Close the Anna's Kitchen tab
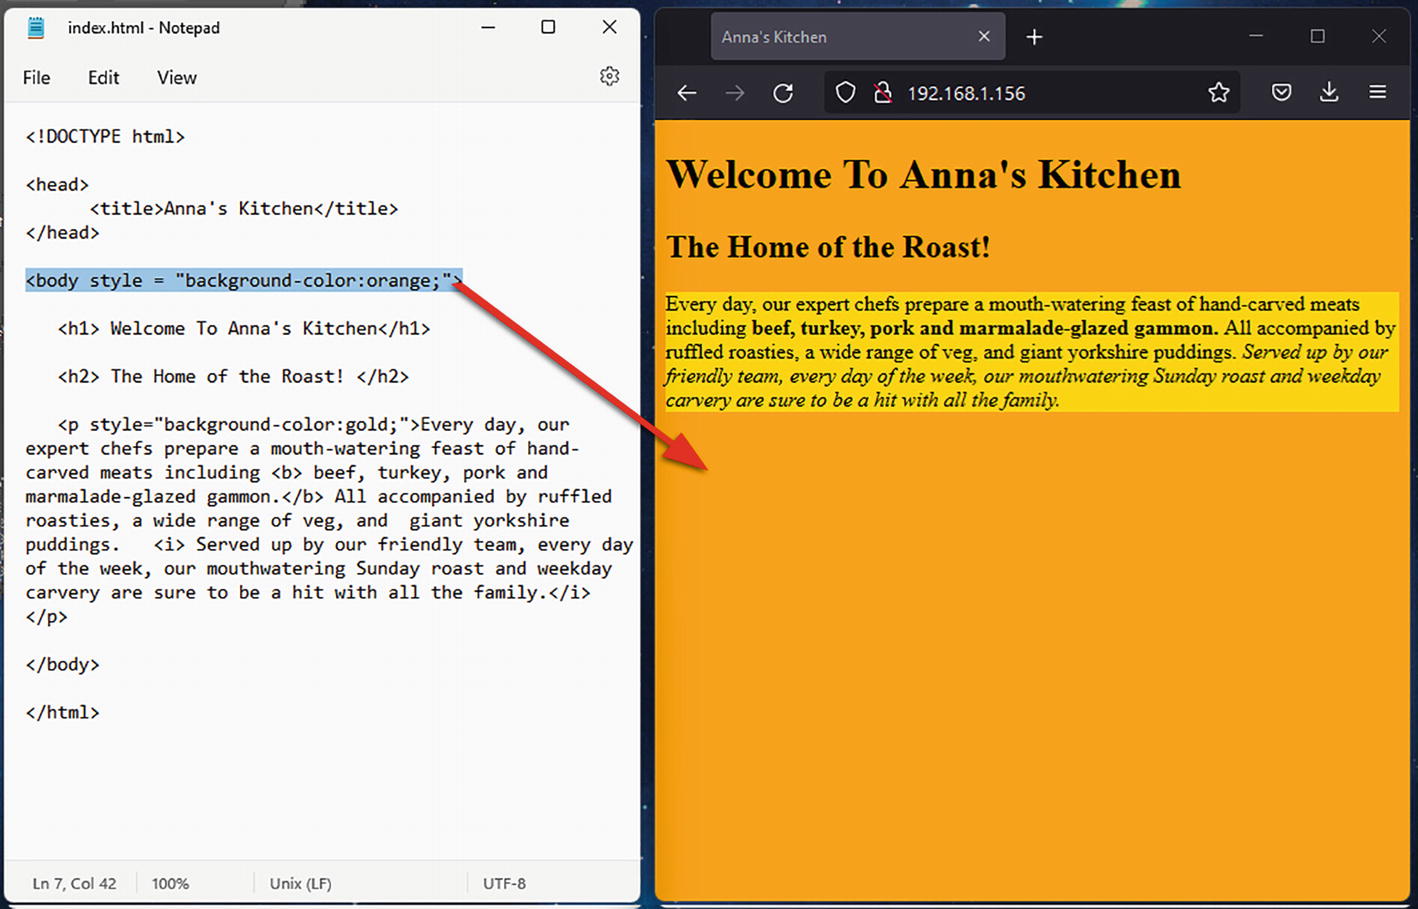This screenshot has height=909, width=1418. [x=984, y=37]
